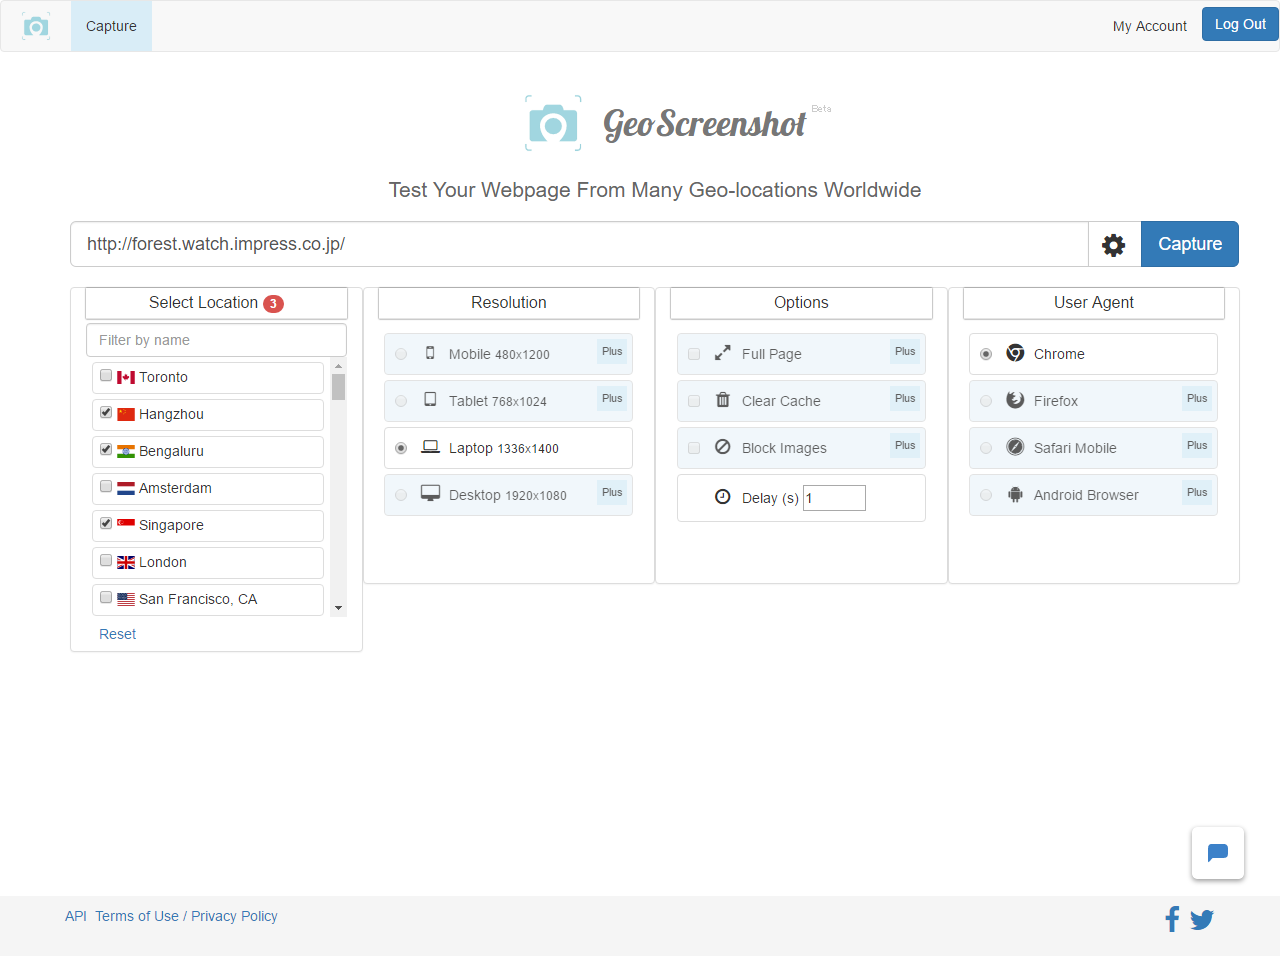Uncheck the Hangzhou location checkbox

[x=106, y=413]
